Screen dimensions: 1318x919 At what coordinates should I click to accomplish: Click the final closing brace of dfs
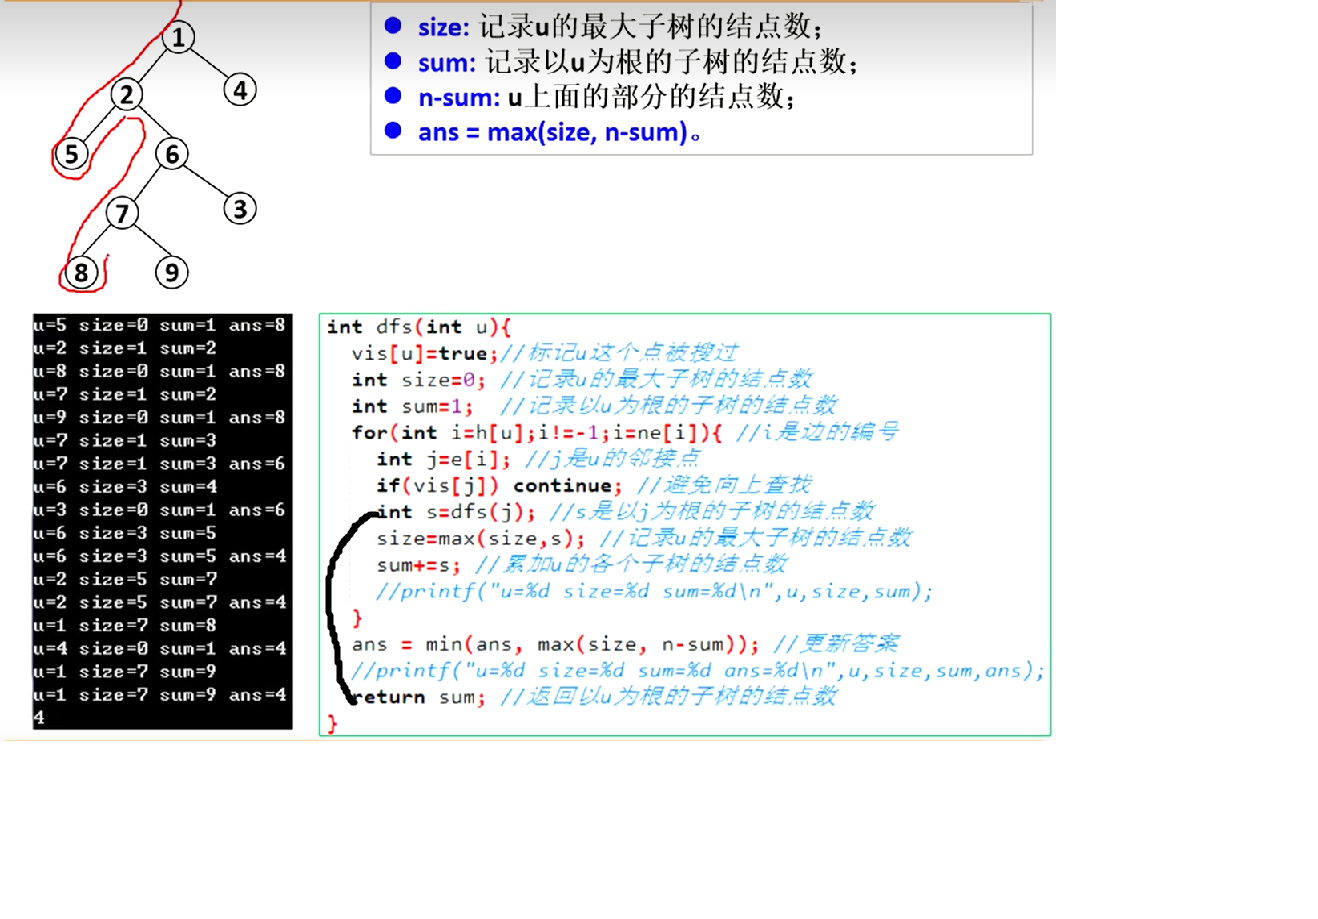tap(332, 723)
